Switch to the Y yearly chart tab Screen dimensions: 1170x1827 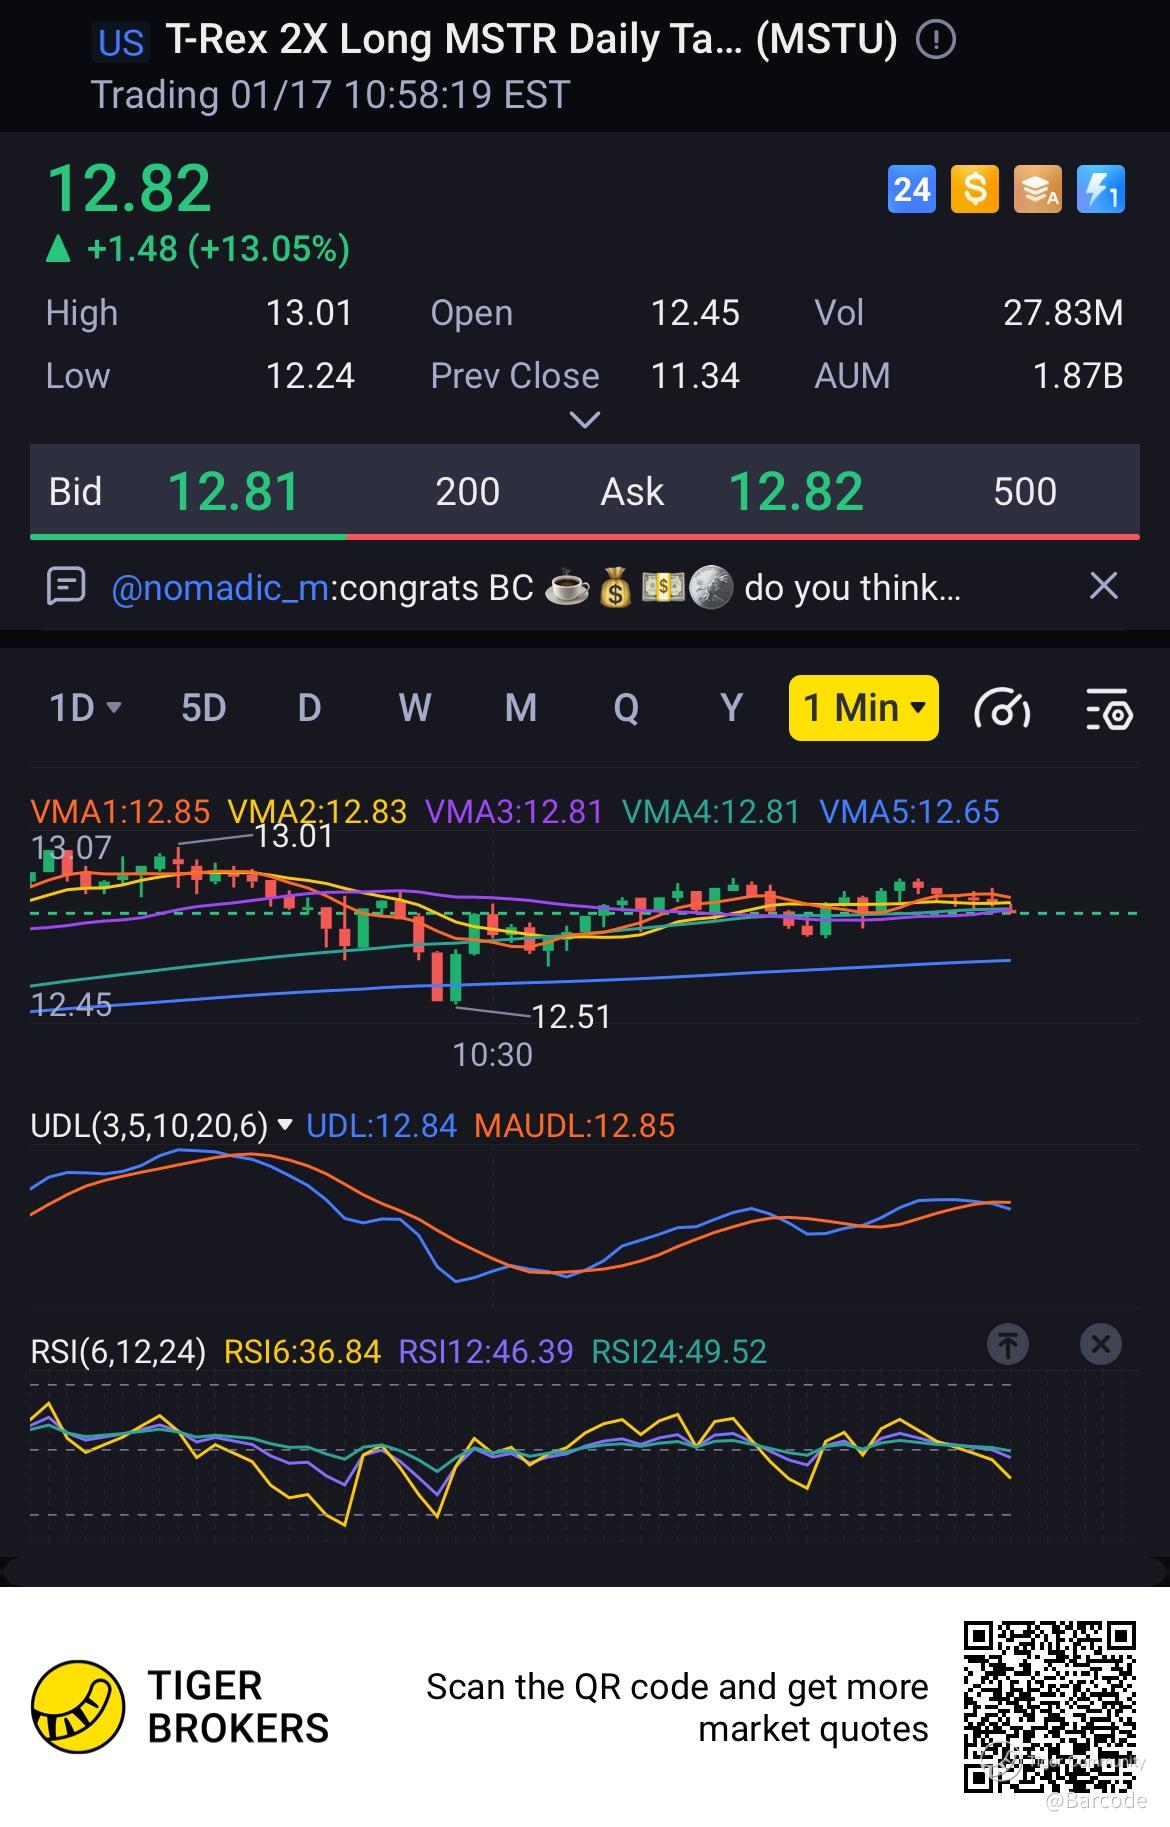click(x=732, y=708)
